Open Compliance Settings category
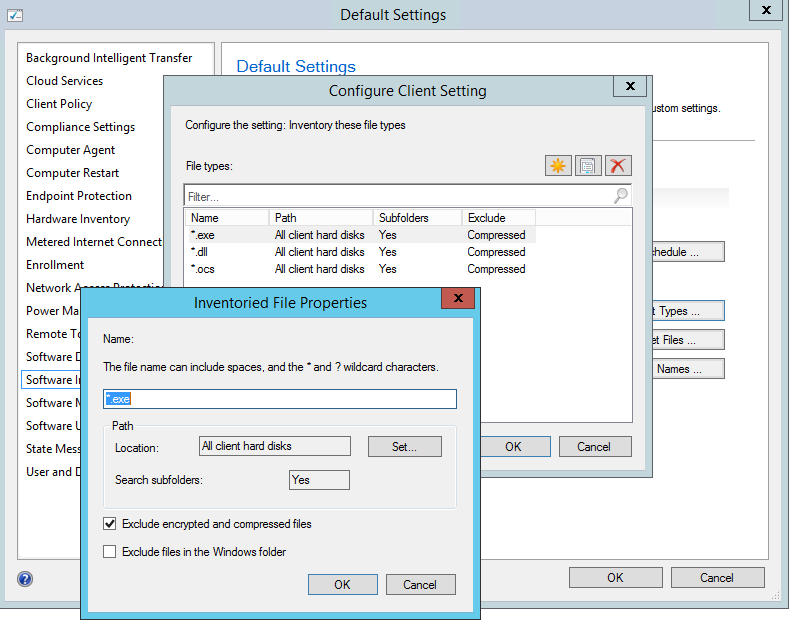The image size is (789, 625). click(81, 127)
